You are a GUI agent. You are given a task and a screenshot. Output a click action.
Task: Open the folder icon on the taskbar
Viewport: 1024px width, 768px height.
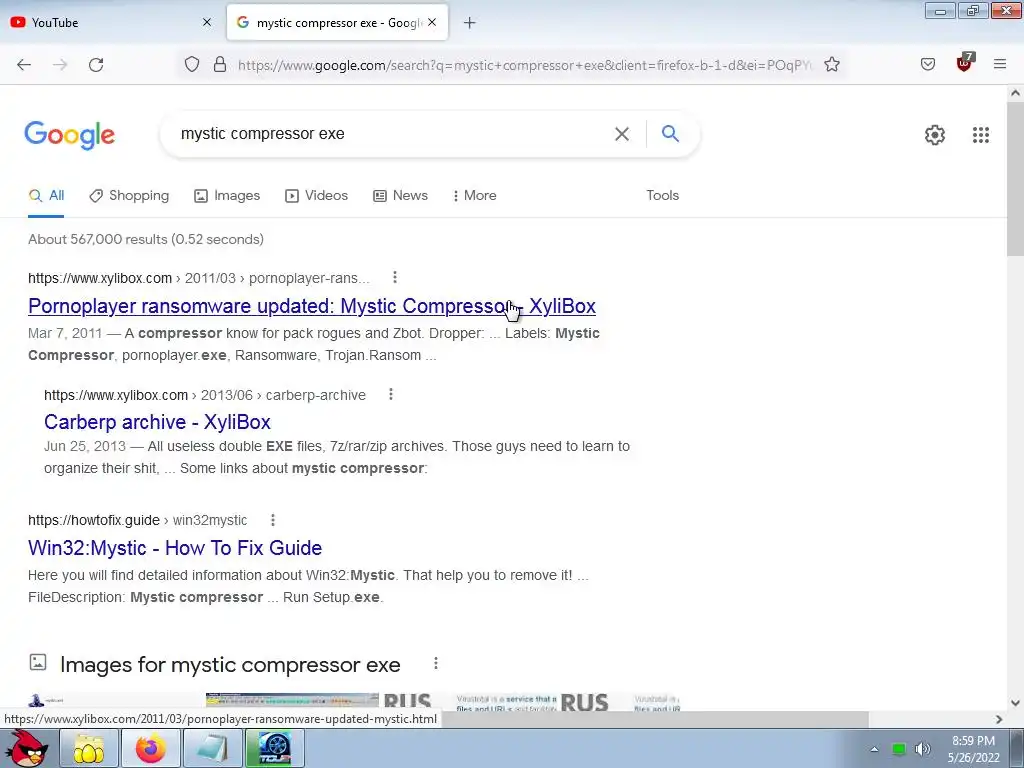[89, 748]
